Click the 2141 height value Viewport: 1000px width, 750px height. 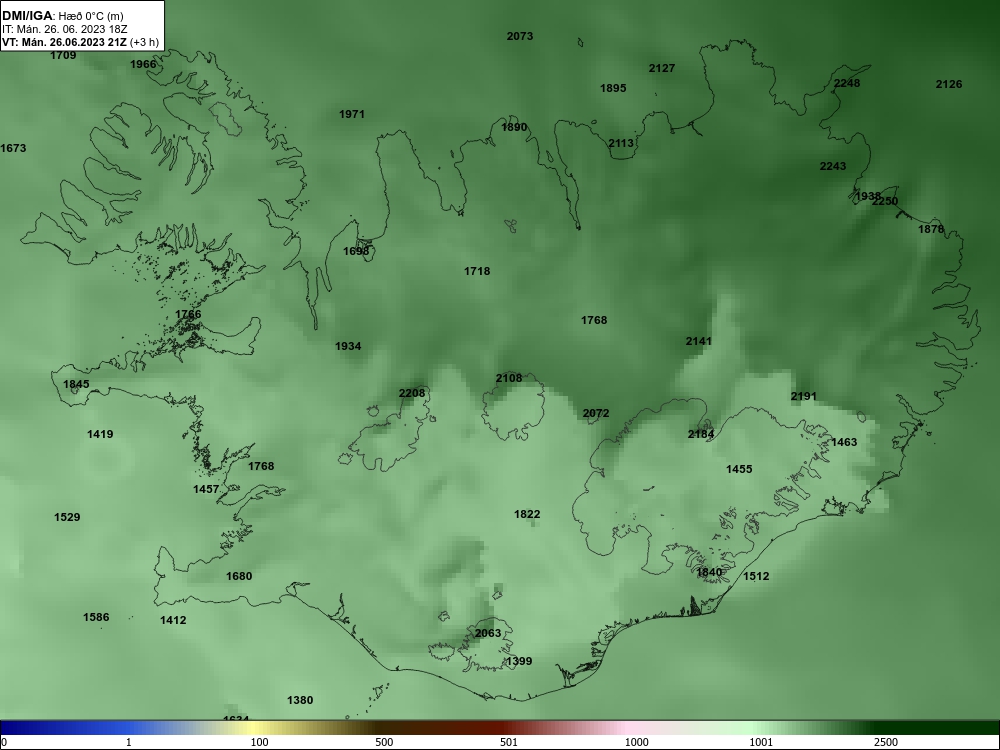(x=699, y=342)
